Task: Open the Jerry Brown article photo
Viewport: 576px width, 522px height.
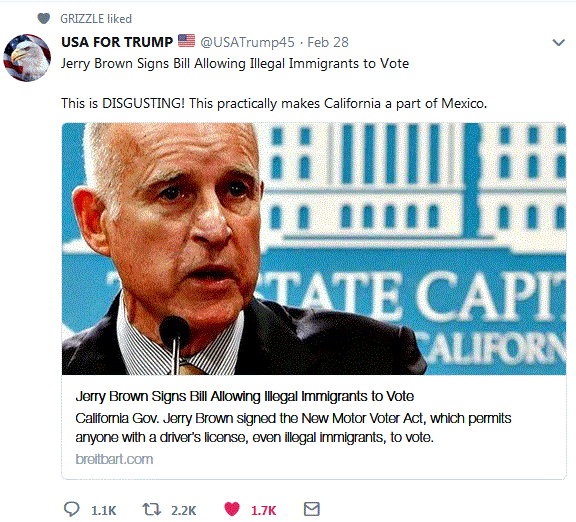Action: [314, 249]
